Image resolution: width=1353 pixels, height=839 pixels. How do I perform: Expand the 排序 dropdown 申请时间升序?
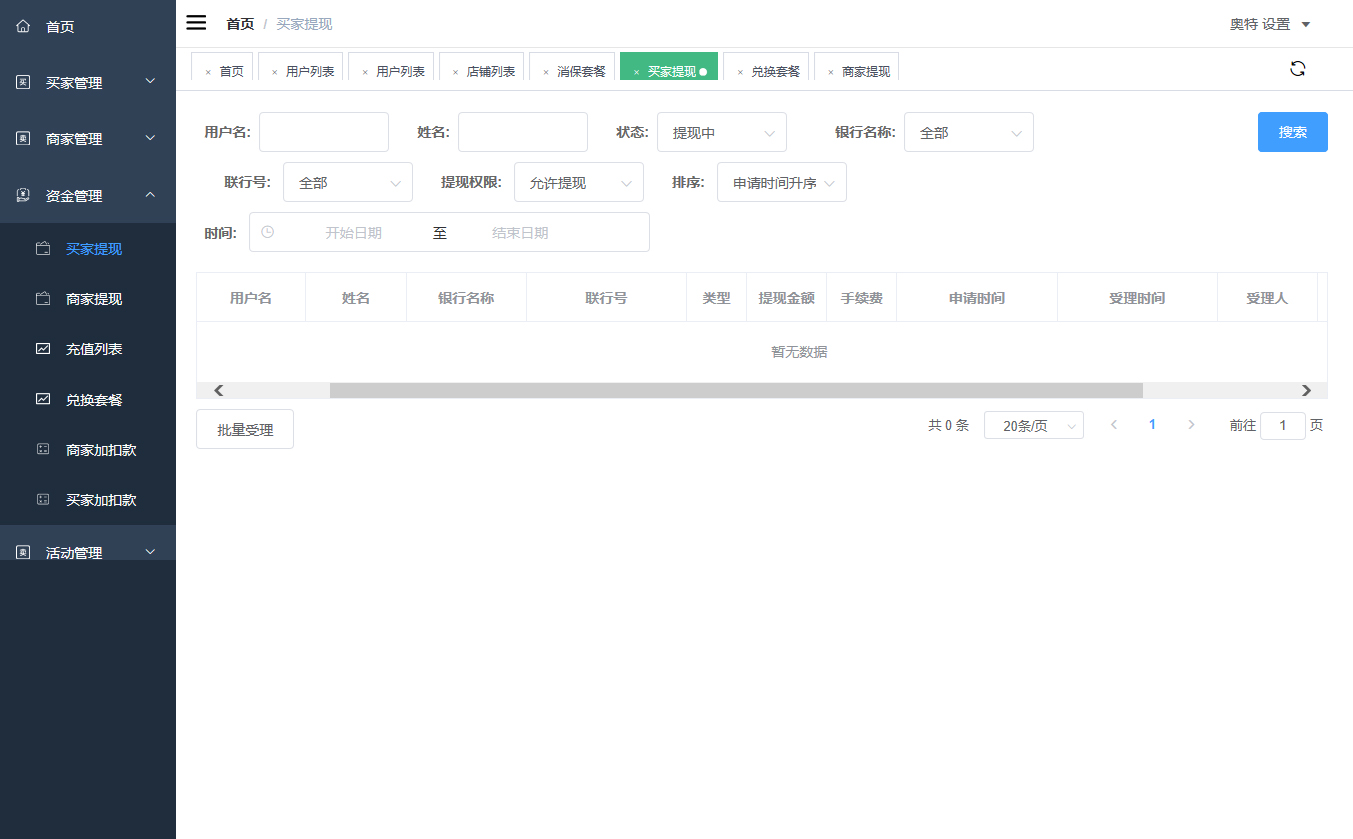(781, 183)
